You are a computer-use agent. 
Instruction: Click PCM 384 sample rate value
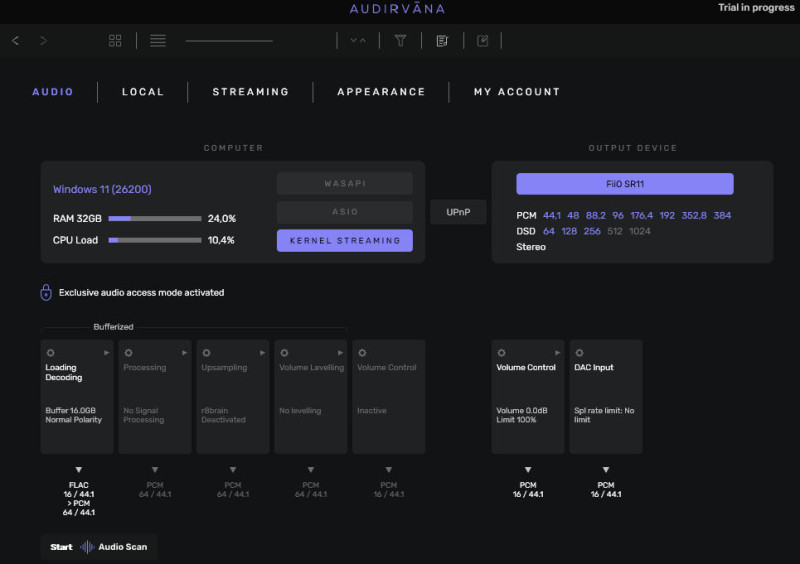pyautogui.click(x=722, y=215)
